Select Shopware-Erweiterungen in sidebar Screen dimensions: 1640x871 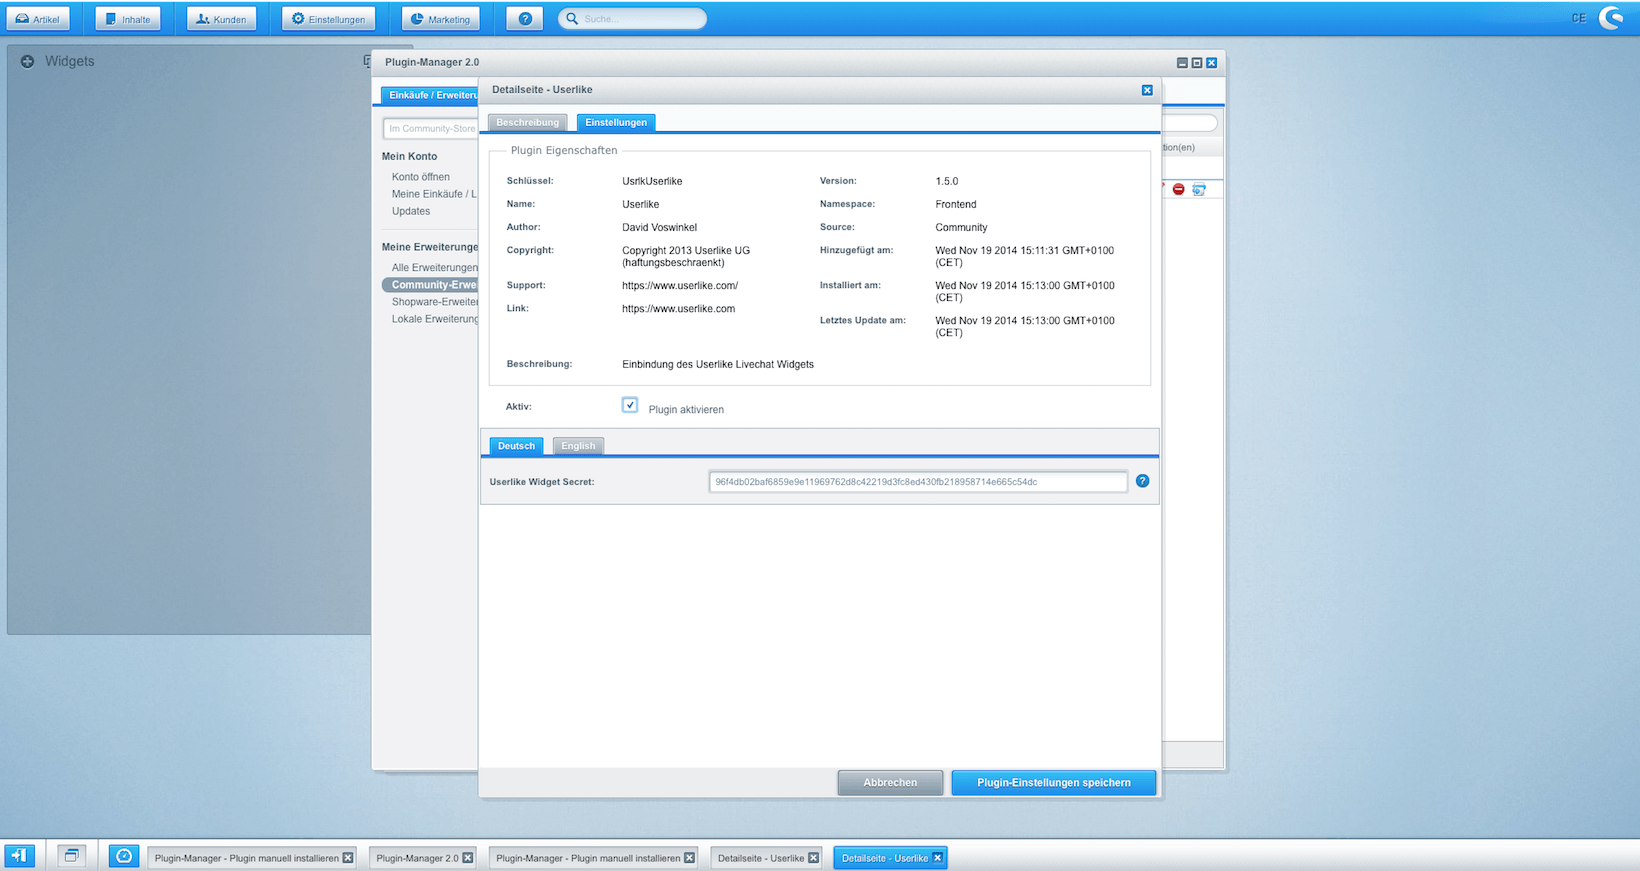click(434, 302)
